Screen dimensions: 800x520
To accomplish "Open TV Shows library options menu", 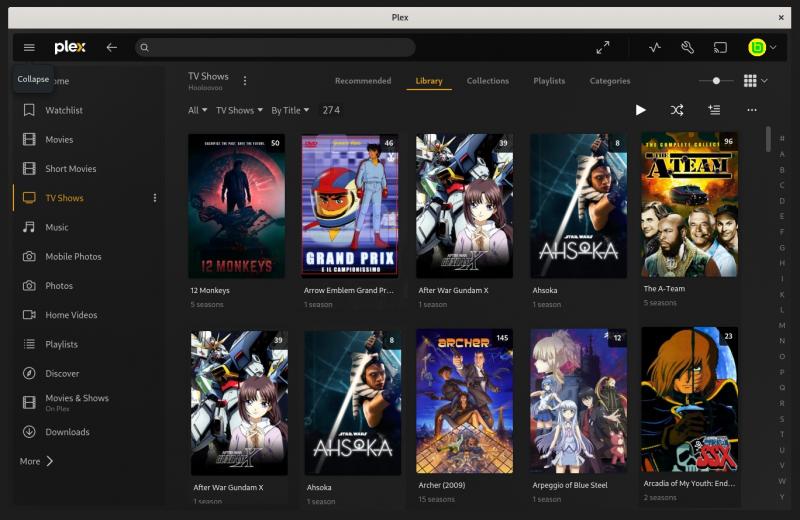I will click(245, 81).
